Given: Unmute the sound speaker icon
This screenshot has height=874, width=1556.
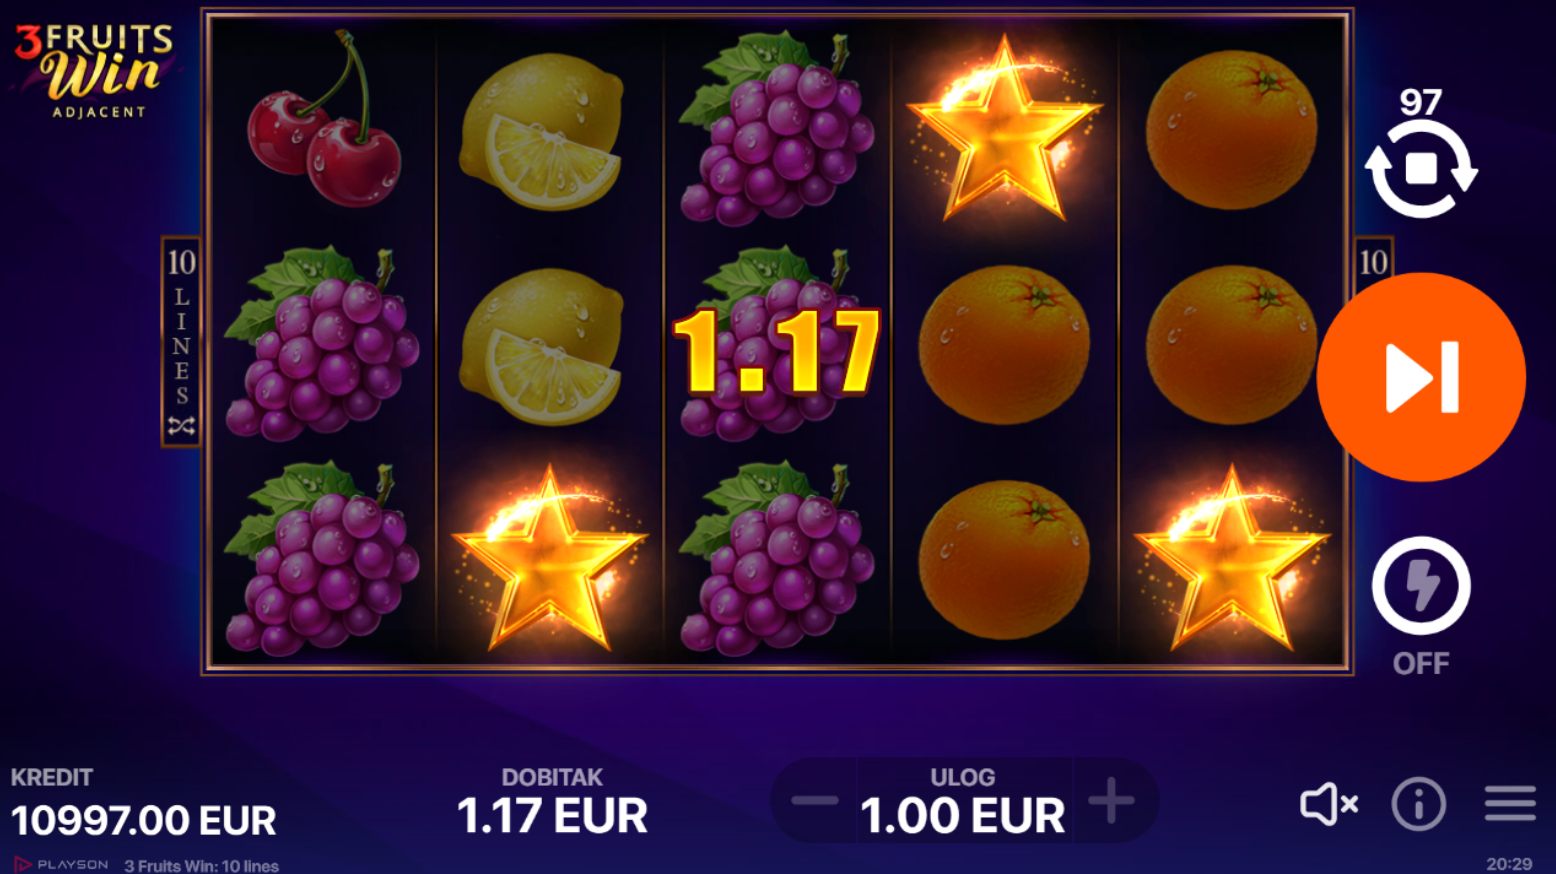Looking at the screenshot, I should tap(1329, 803).
